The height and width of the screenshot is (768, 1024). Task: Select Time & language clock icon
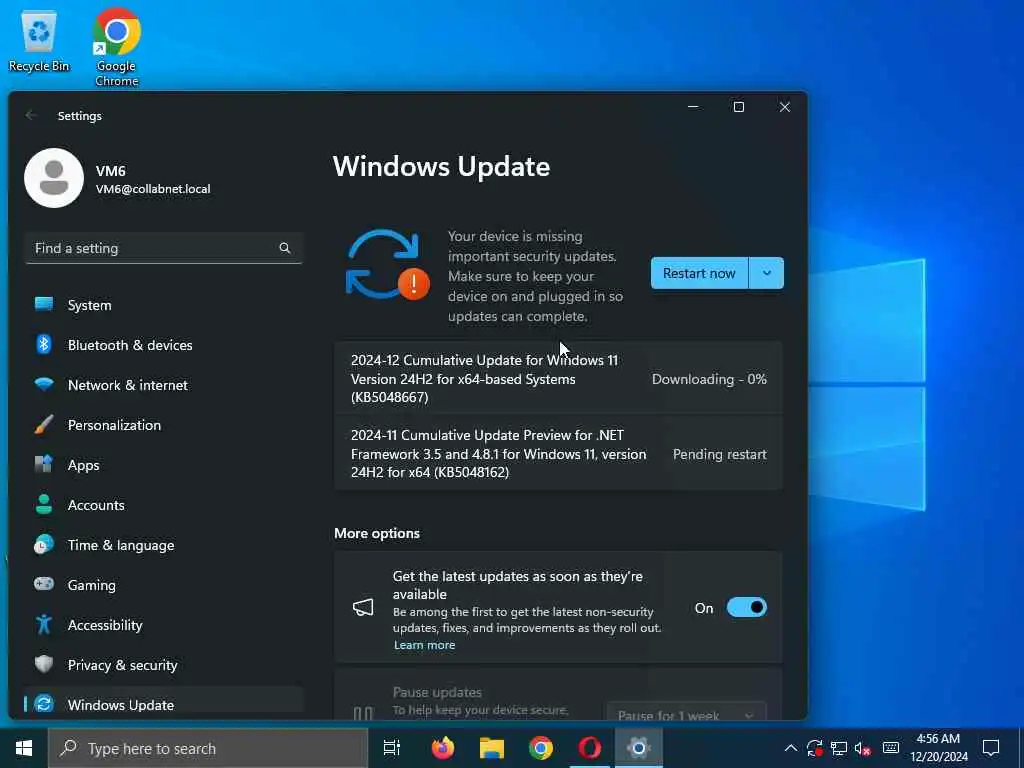[44, 544]
